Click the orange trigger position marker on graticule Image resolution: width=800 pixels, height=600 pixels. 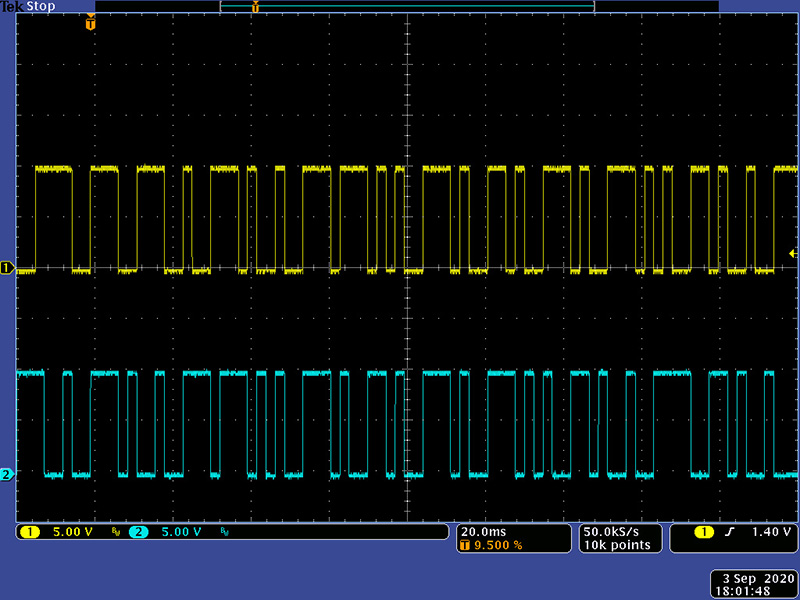coord(91,23)
